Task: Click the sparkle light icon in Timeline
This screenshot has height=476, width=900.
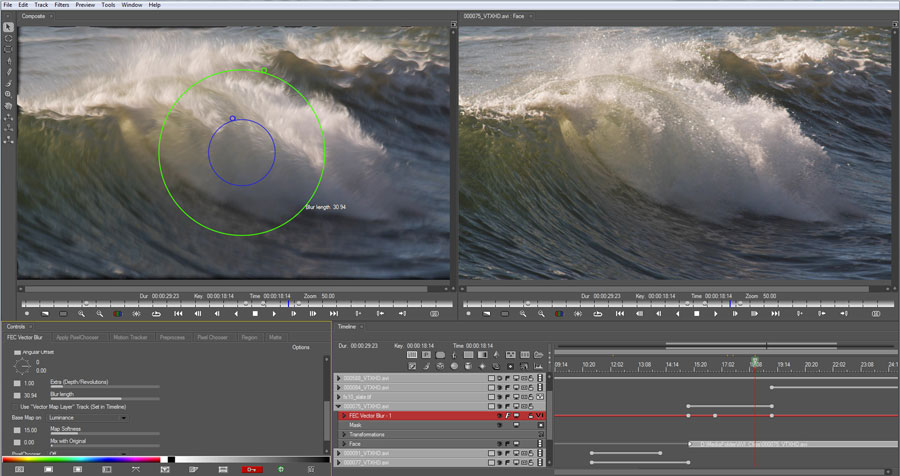Action: point(482,366)
